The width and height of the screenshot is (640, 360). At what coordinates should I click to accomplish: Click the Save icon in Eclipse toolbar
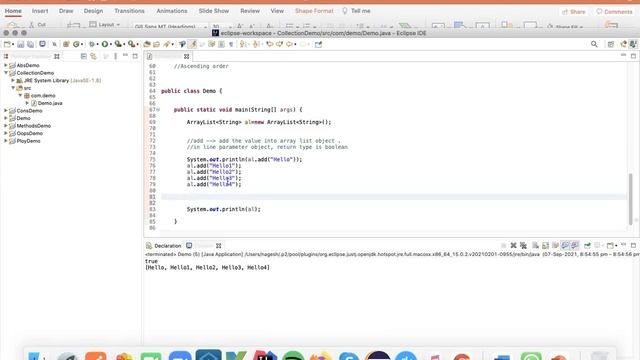pos(20,44)
